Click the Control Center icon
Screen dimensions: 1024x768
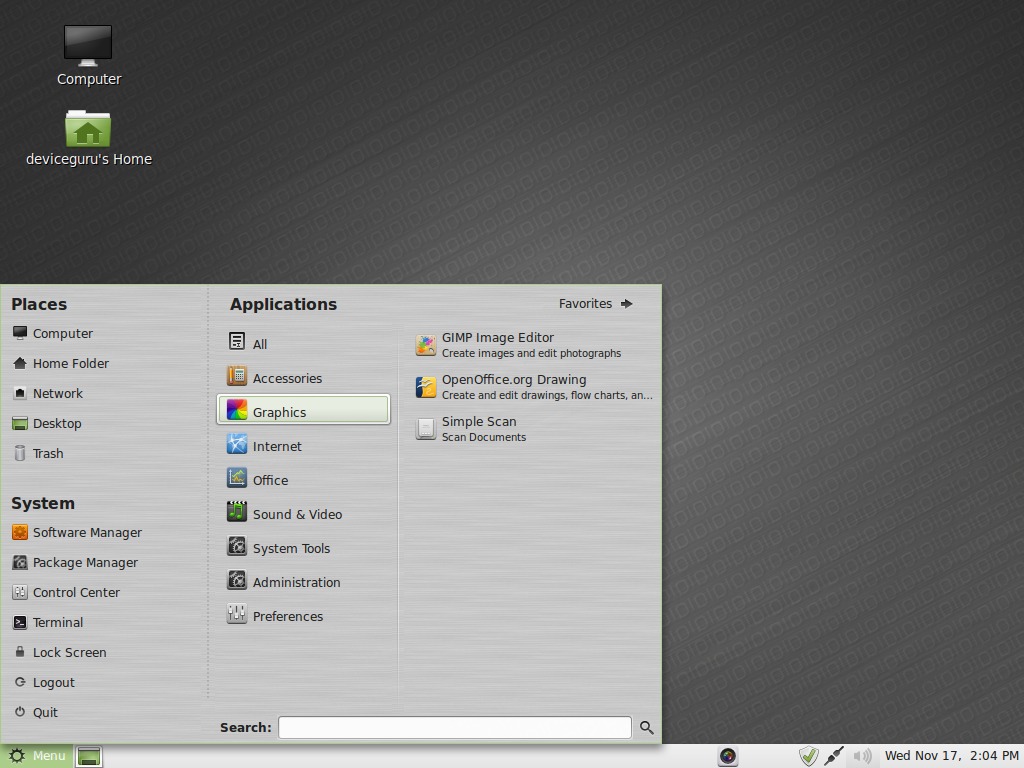coord(20,593)
